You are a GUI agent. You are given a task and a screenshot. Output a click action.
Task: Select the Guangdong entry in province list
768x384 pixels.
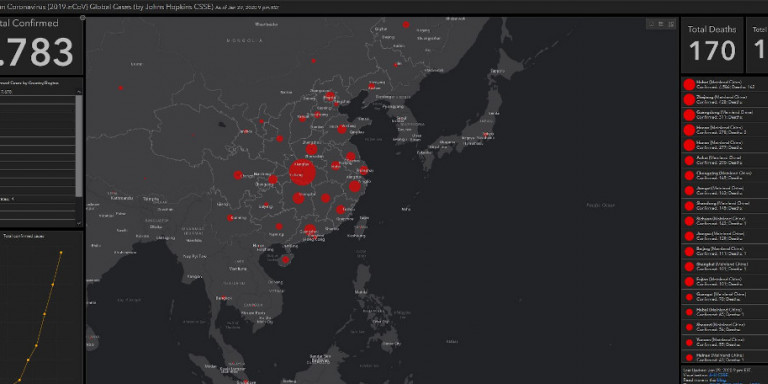pyautogui.click(x=724, y=115)
